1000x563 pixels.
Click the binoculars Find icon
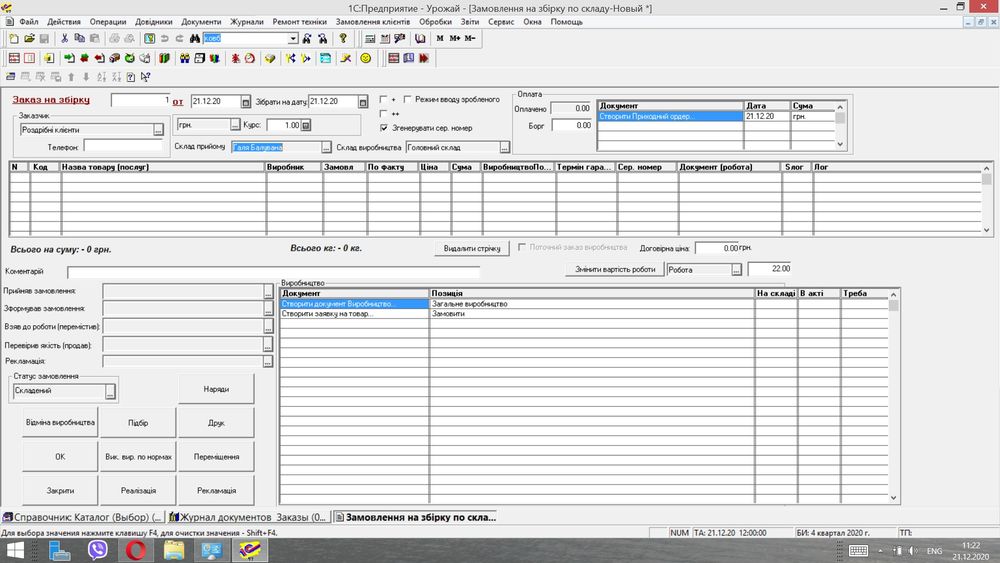(x=195, y=38)
